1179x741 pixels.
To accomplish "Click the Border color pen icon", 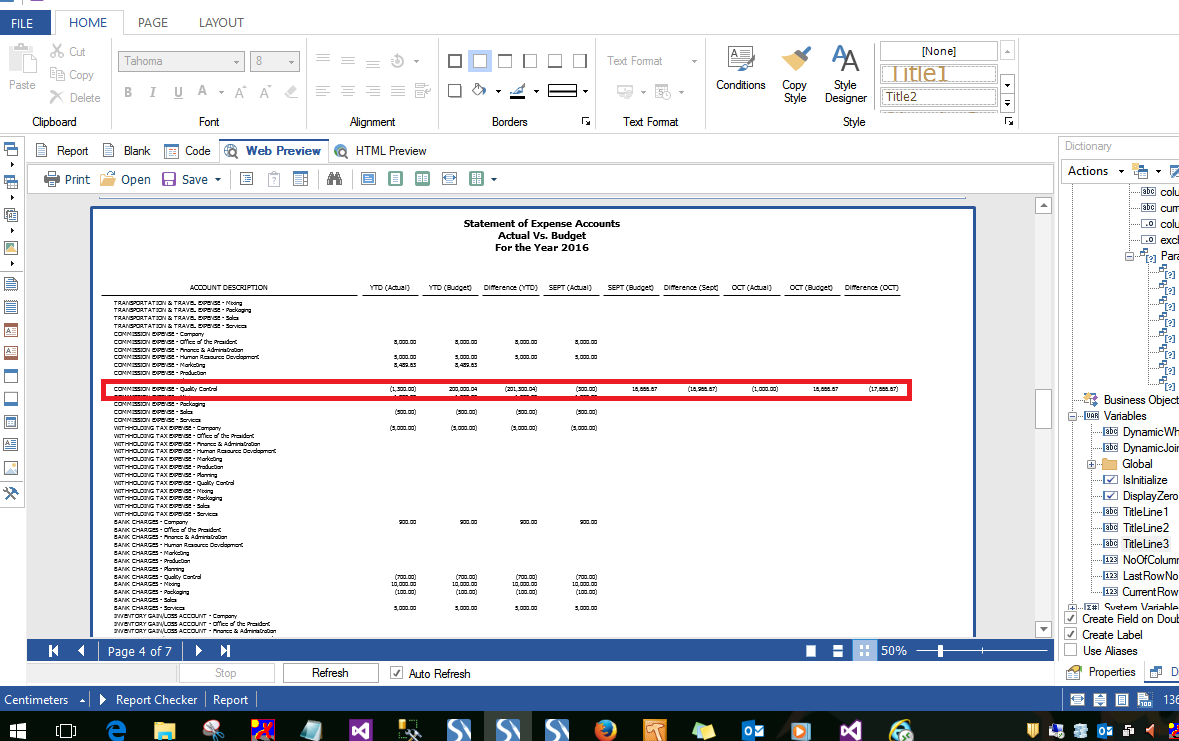I will pos(517,91).
